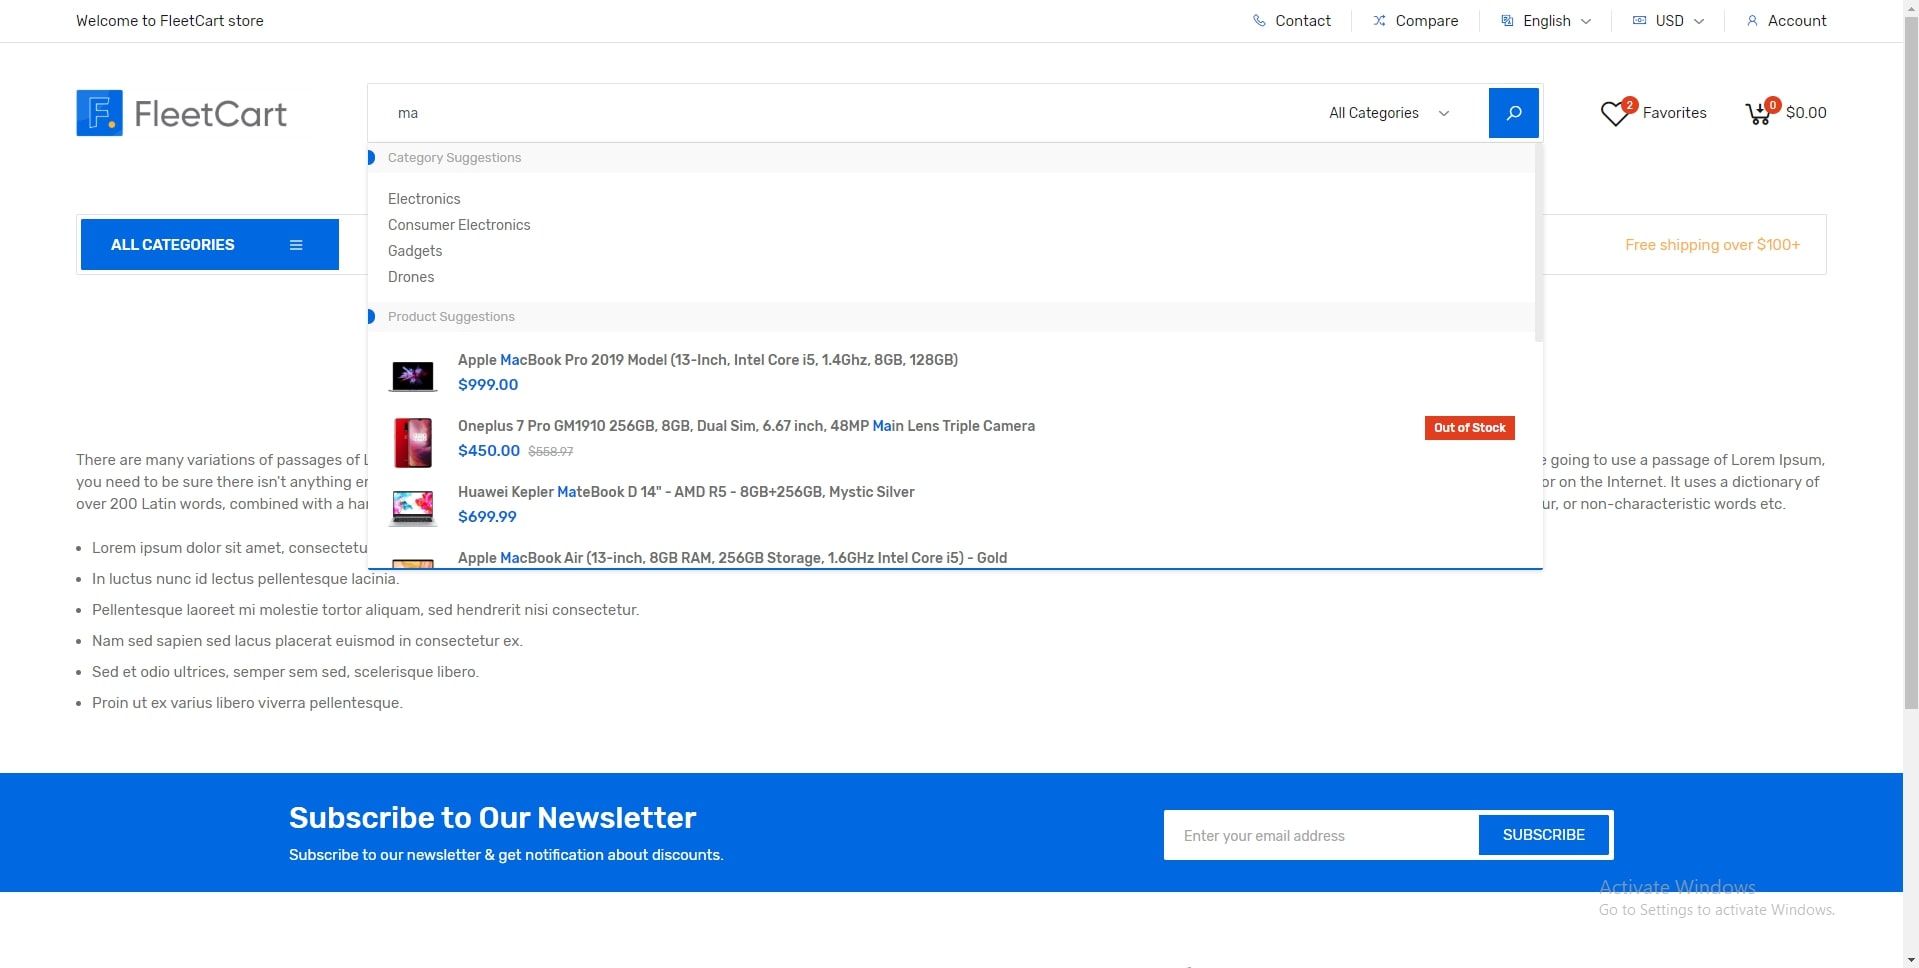Click the Contact phone icon
The width and height of the screenshot is (1919, 968).
[1259, 21]
